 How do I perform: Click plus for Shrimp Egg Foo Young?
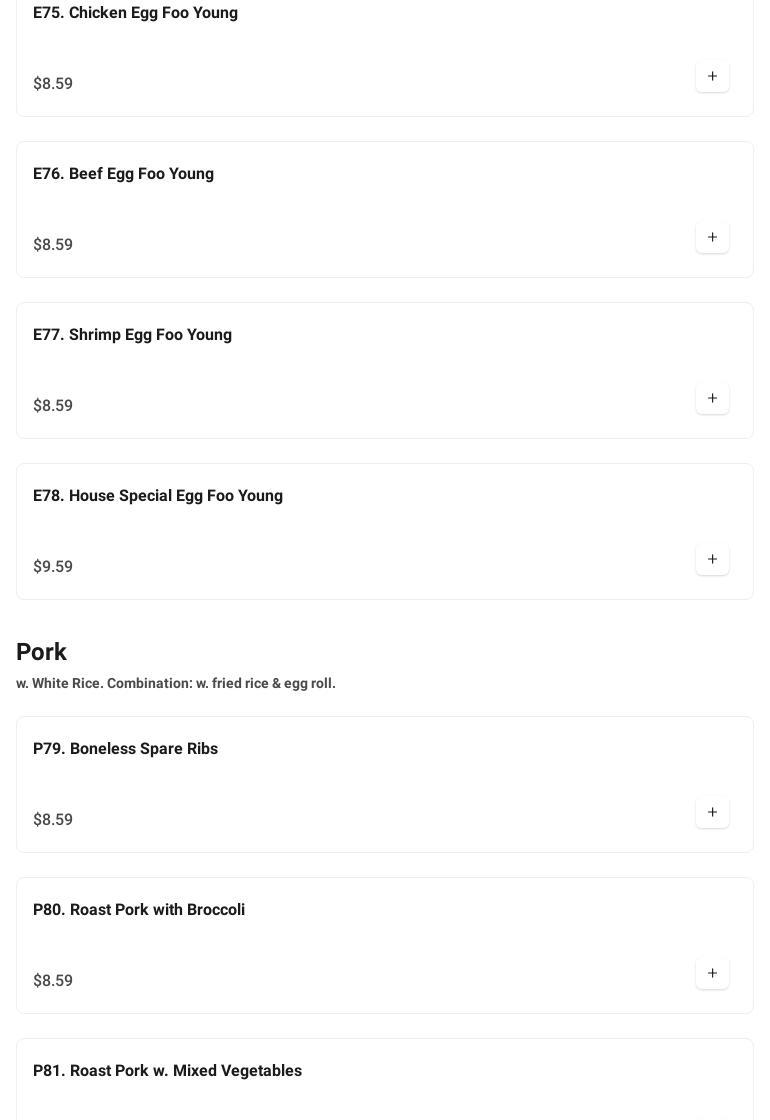tap(712, 399)
